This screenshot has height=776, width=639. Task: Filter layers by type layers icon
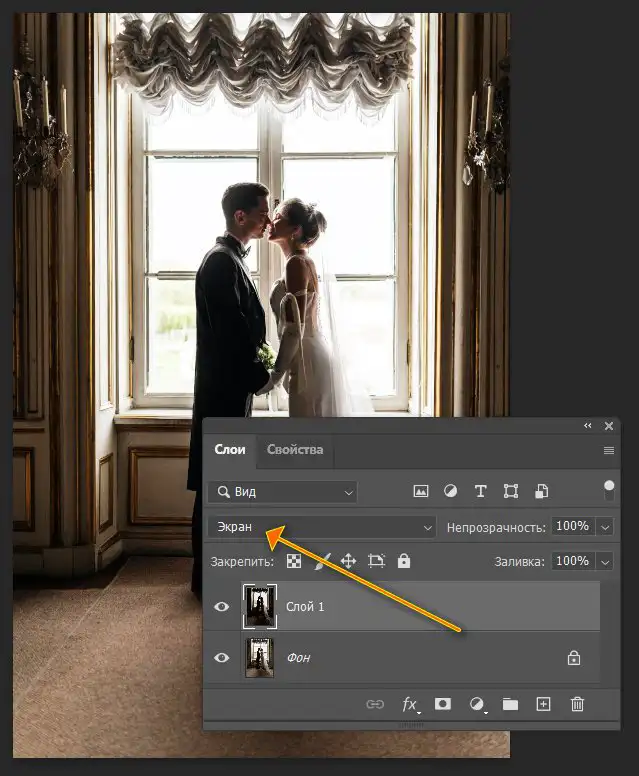(x=480, y=491)
